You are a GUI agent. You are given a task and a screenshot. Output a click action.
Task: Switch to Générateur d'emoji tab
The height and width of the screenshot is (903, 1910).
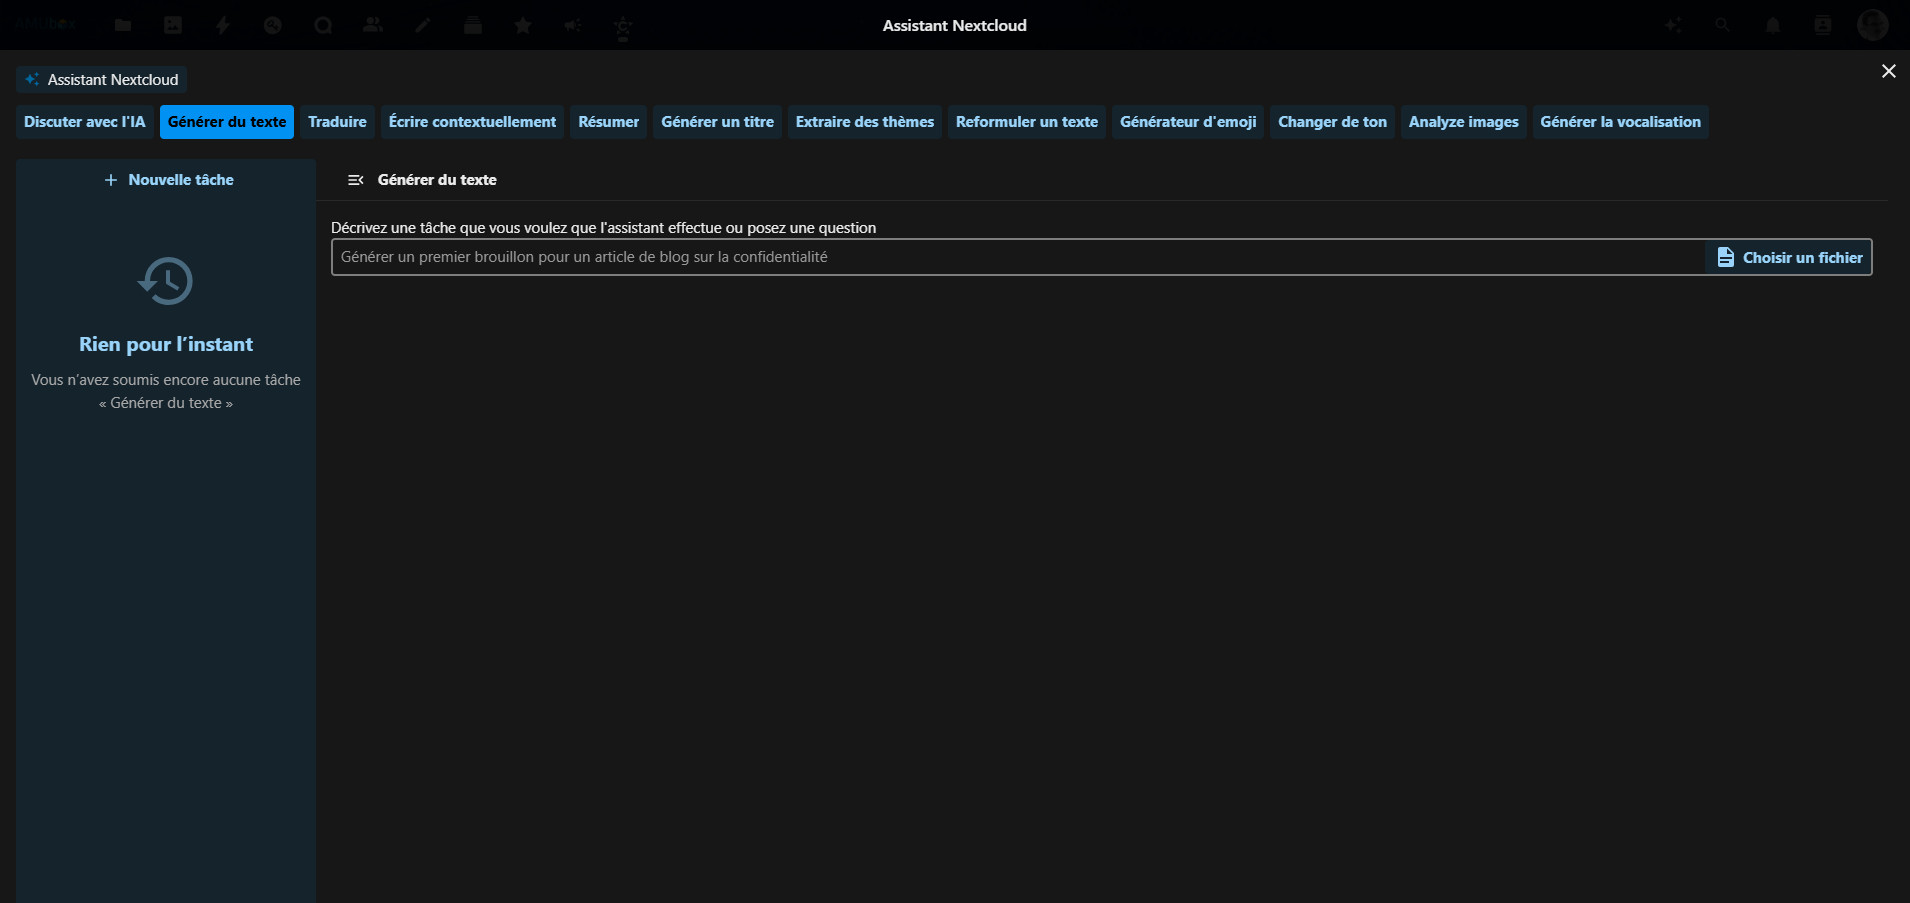click(1188, 122)
